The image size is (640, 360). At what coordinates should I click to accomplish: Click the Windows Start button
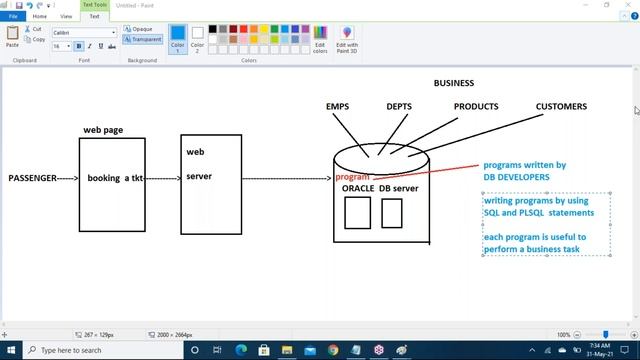pos(11,350)
